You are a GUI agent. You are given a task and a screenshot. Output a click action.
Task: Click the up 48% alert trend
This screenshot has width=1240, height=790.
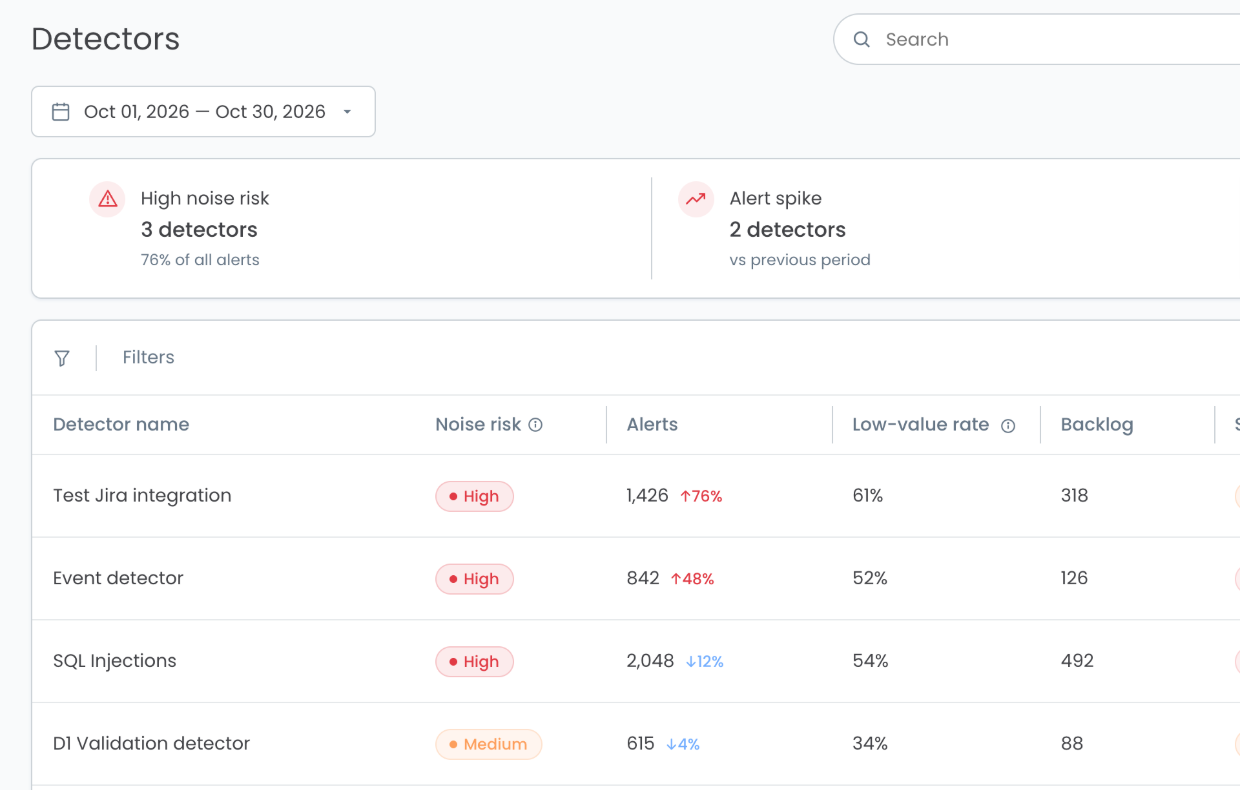point(692,579)
